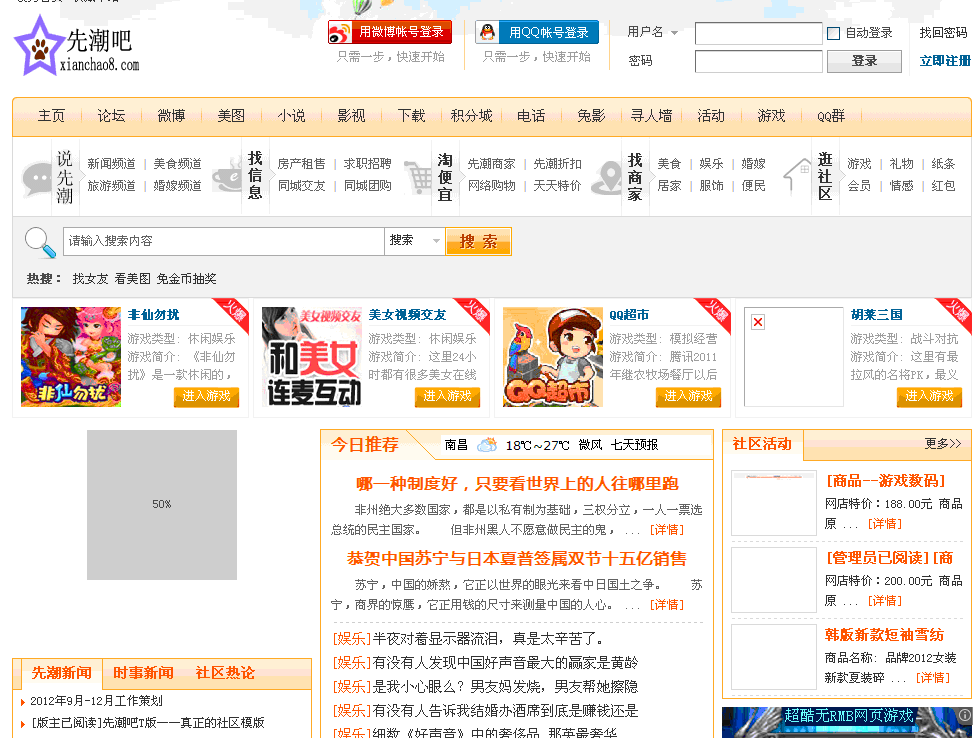Viewport: 979px width, 738px height.
Task: Open the 房产租售 link
Action: tap(302, 164)
